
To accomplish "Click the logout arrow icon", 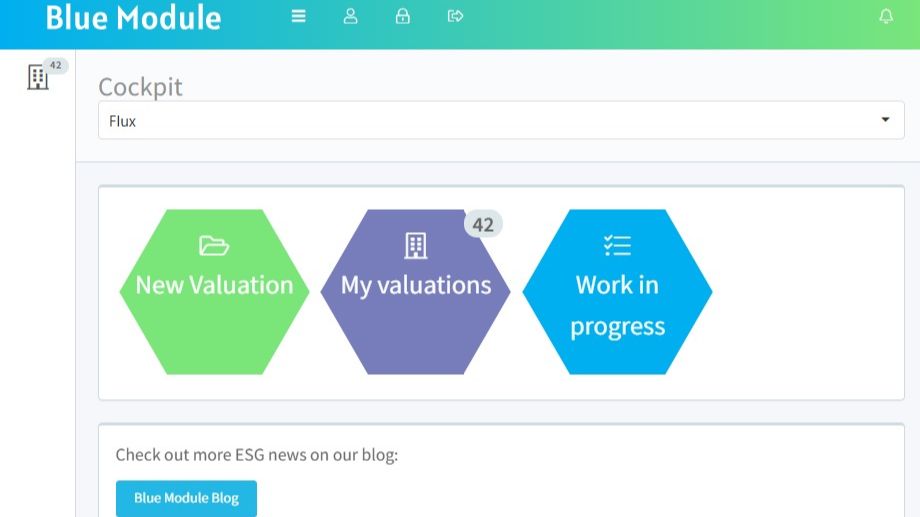I will [x=455, y=16].
